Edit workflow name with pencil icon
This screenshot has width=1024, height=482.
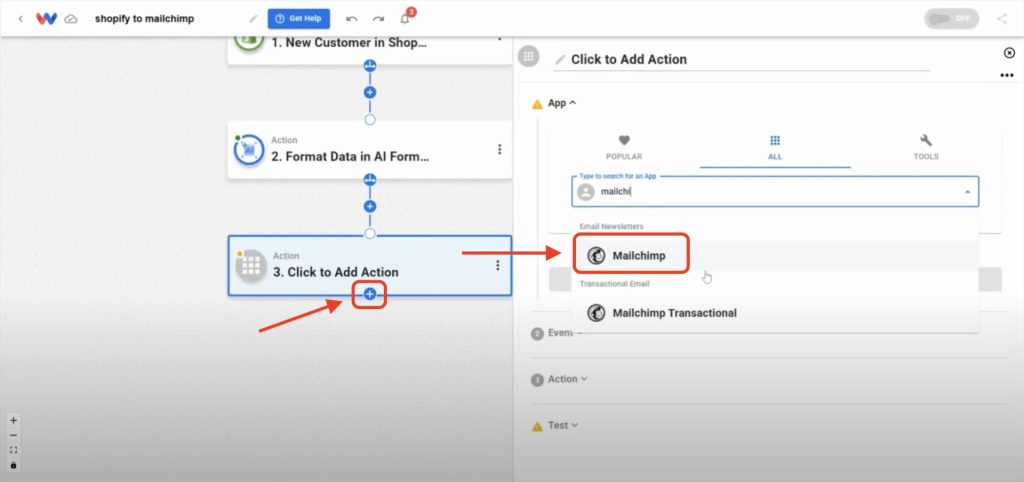[253, 19]
